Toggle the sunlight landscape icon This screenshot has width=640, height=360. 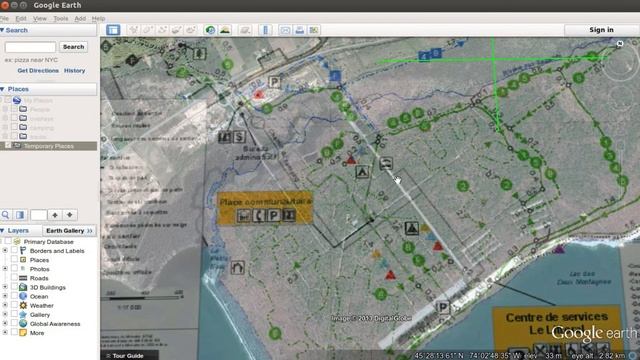[225, 30]
